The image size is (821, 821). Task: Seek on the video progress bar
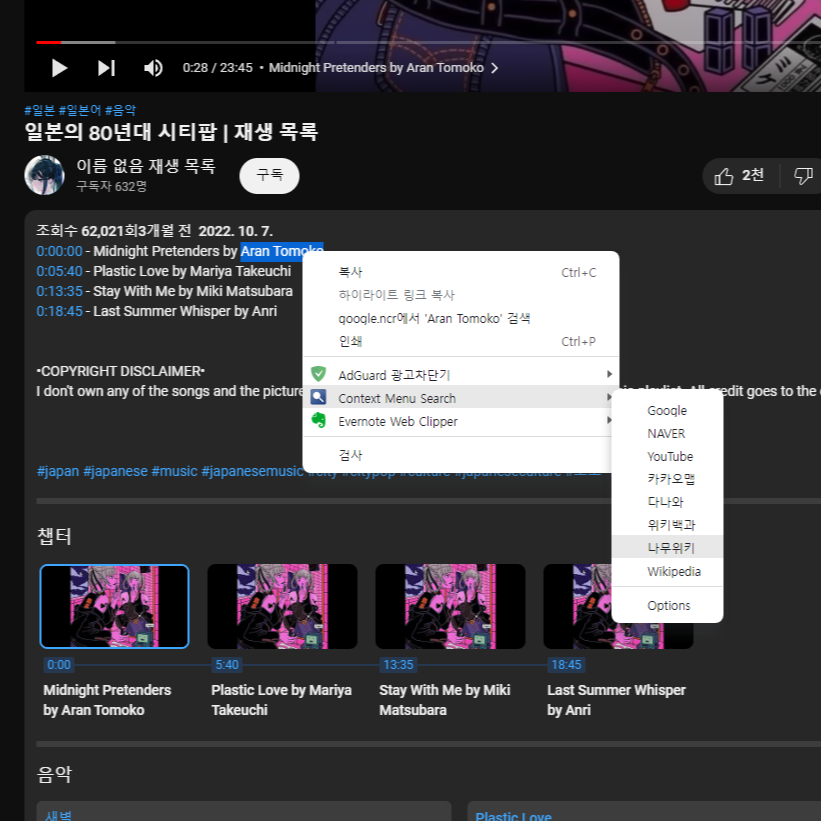point(428,42)
